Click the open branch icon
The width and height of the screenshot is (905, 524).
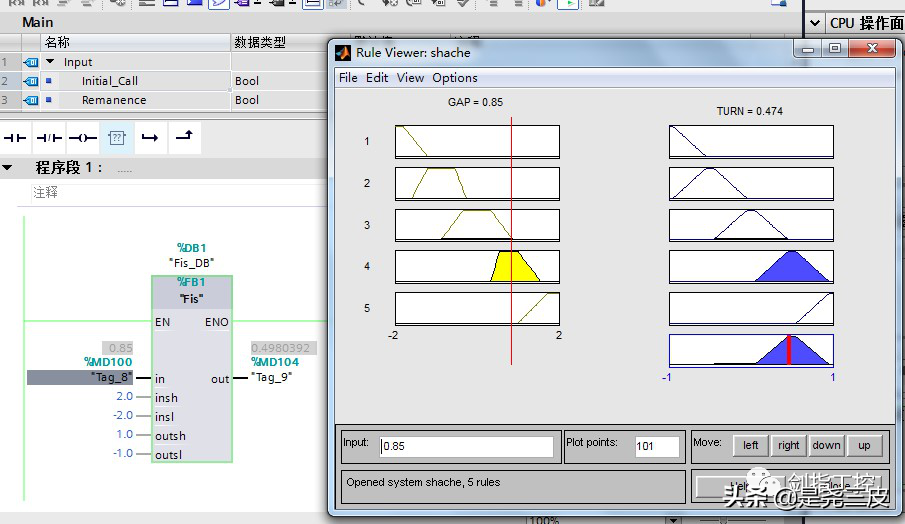coord(150,137)
